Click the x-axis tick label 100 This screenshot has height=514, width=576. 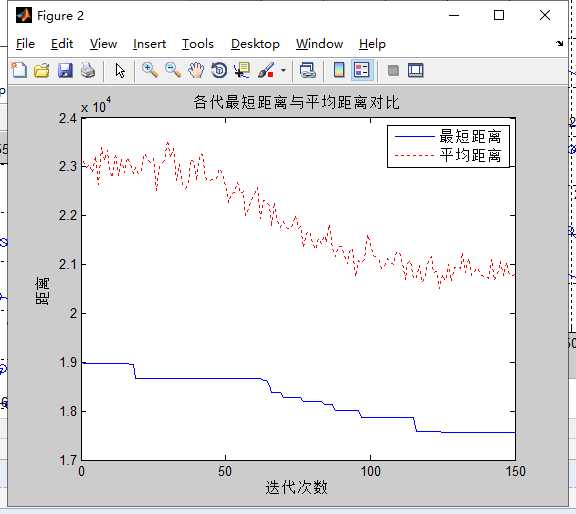click(370, 471)
